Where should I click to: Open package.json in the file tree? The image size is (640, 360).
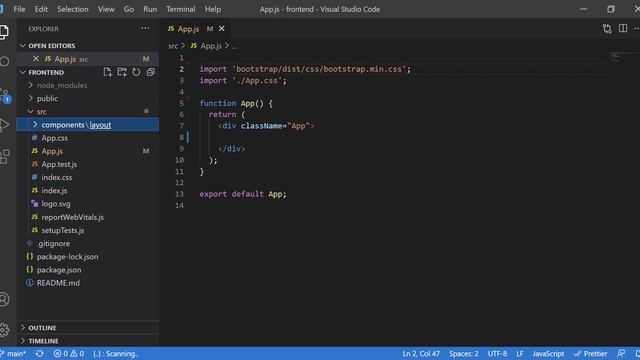[87, 270]
